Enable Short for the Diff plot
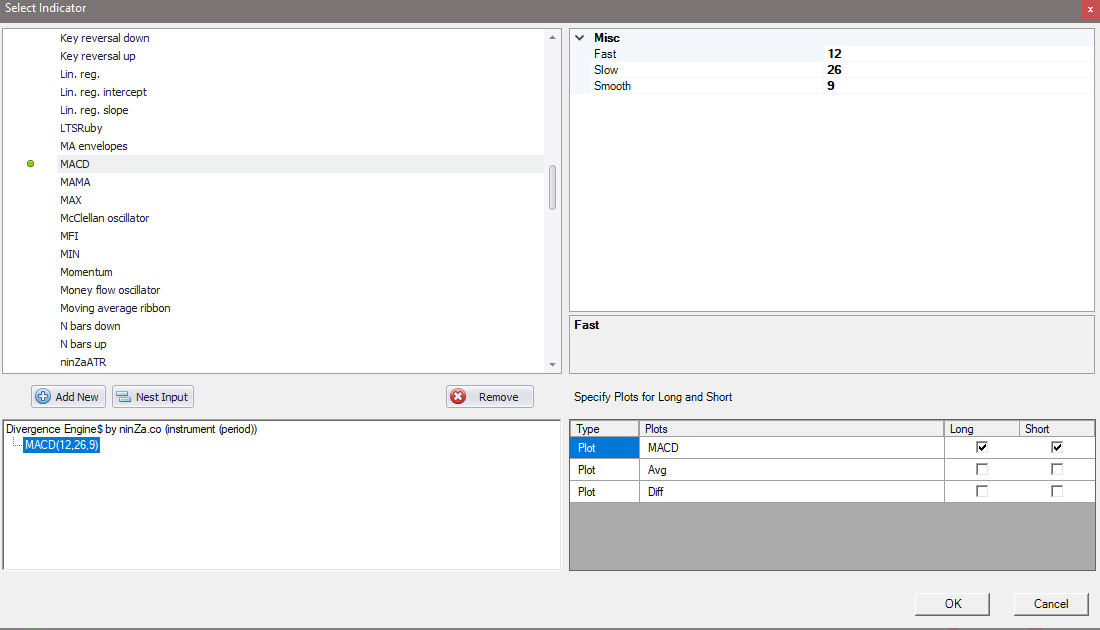1100x630 pixels. 1057,491
